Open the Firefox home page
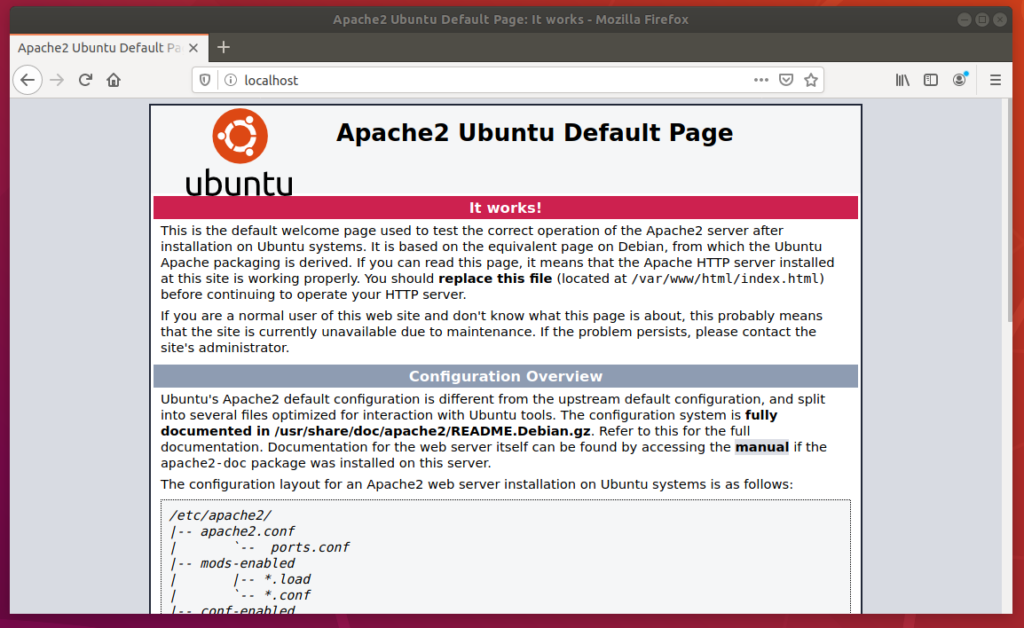The height and width of the screenshot is (628, 1024). (x=114, y=80)
